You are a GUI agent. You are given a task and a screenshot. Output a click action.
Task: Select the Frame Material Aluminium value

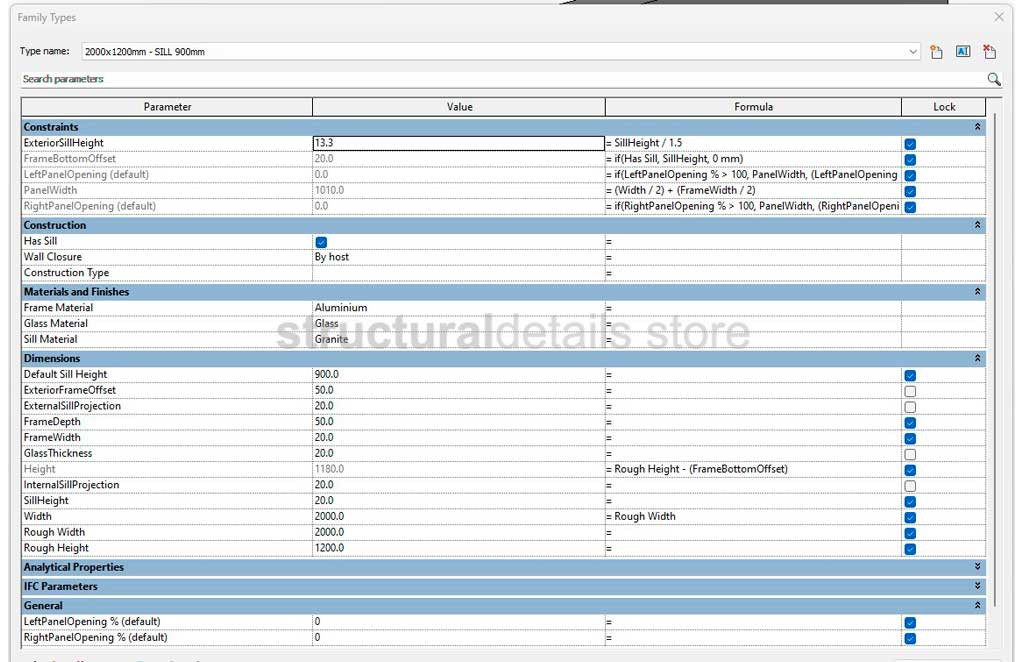point(457,308)
